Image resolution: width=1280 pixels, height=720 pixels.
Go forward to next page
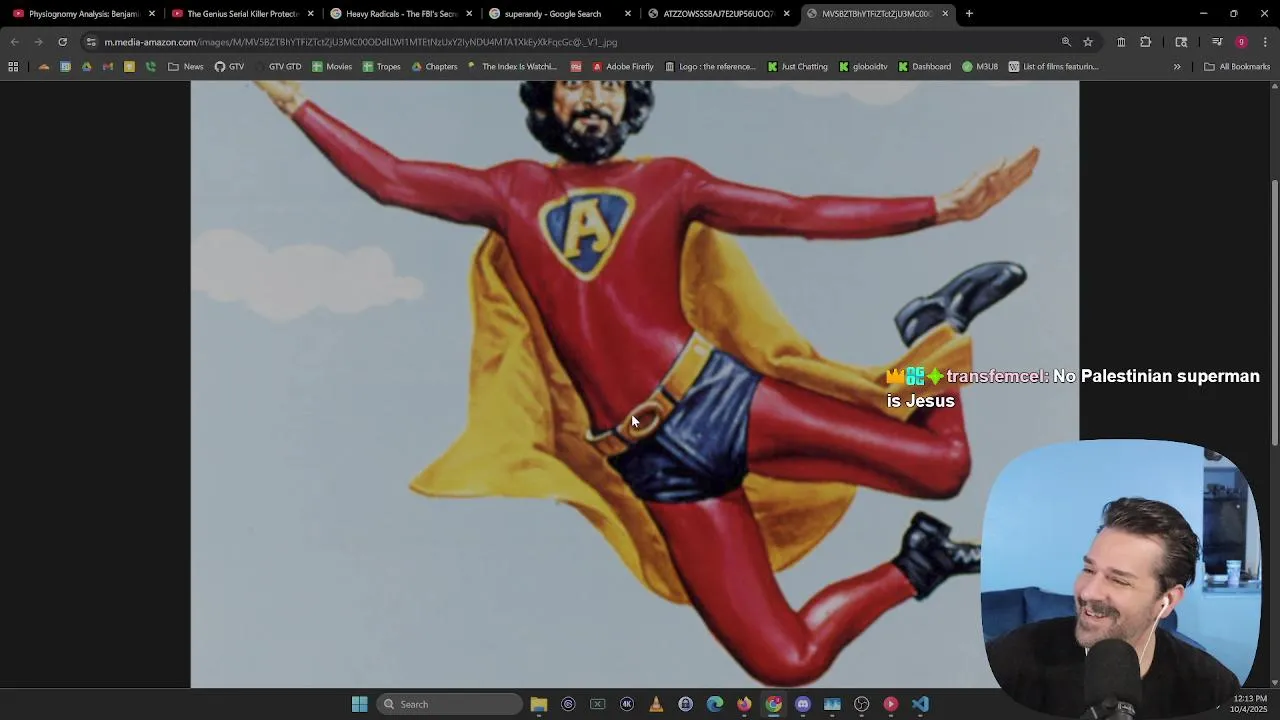pyautogui.click(x=38, y=42)
